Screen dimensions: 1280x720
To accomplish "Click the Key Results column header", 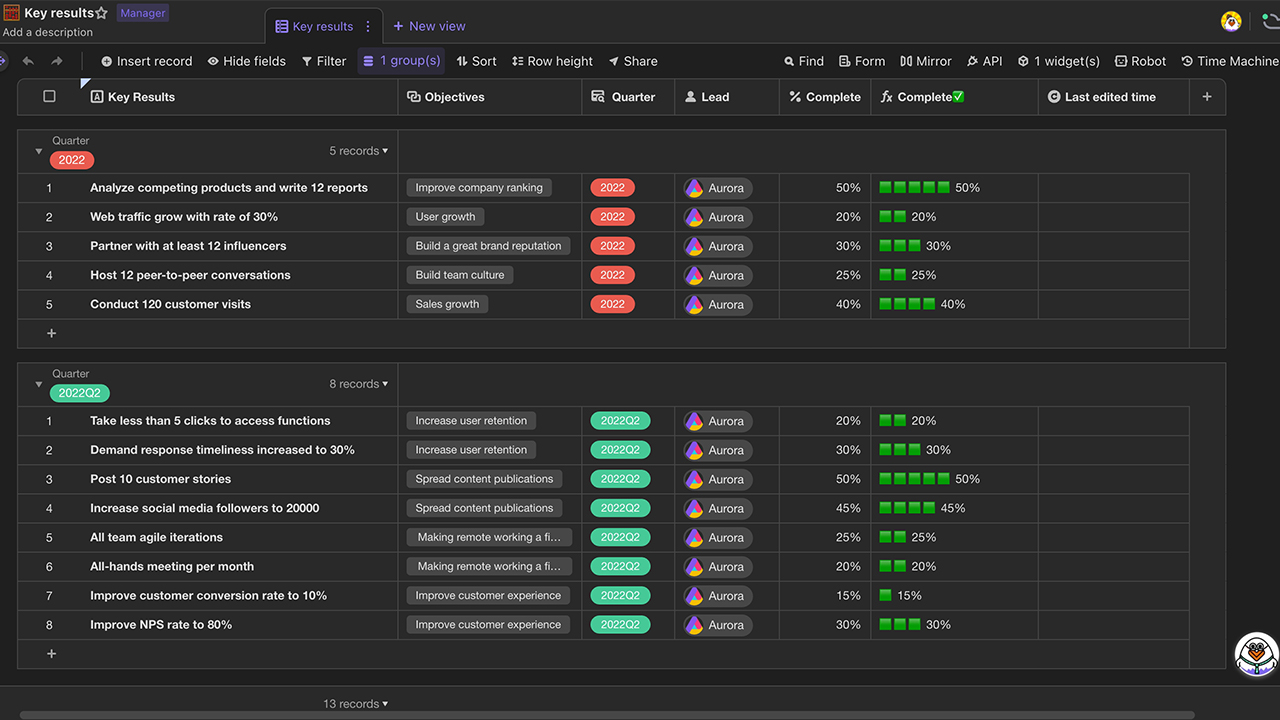I will click(x=239, y=97).
